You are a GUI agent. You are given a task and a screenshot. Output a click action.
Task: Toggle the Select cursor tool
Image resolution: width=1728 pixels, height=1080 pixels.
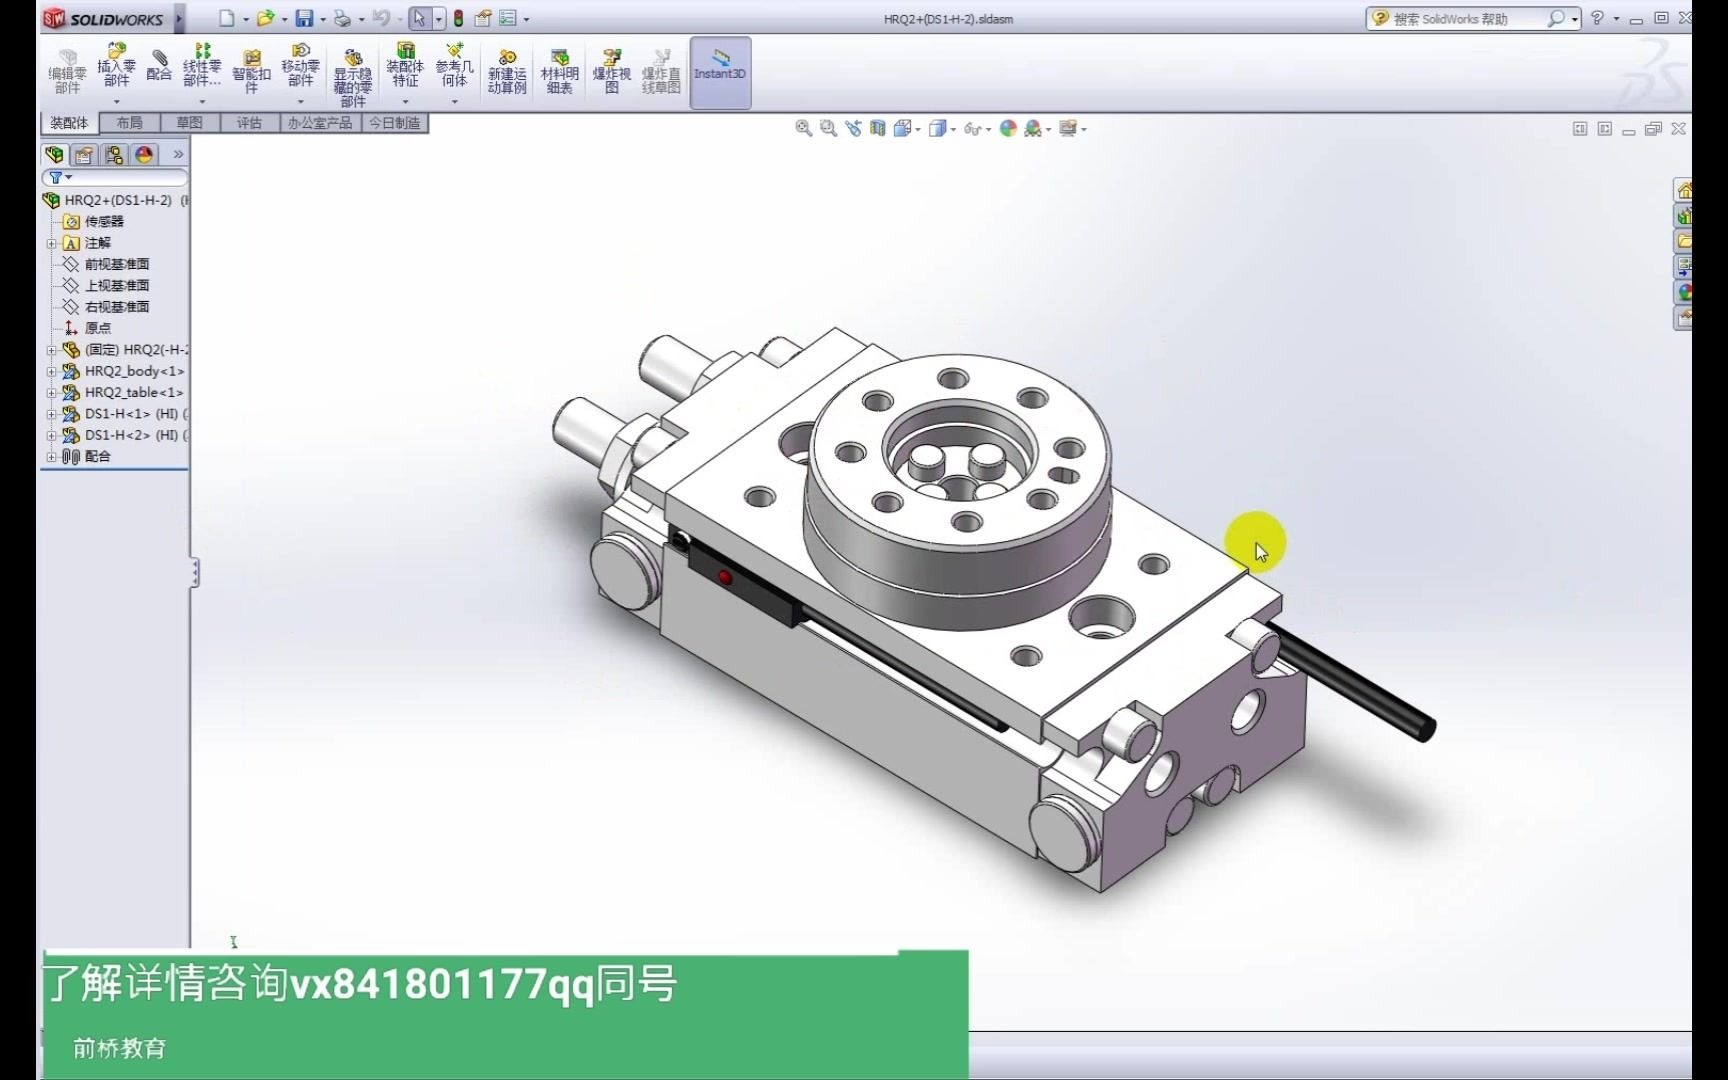click(x=420, y=18)
